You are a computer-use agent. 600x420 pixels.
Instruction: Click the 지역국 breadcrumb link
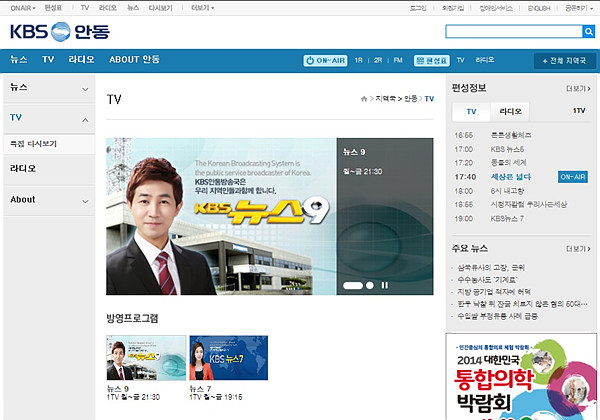(385, 99)
